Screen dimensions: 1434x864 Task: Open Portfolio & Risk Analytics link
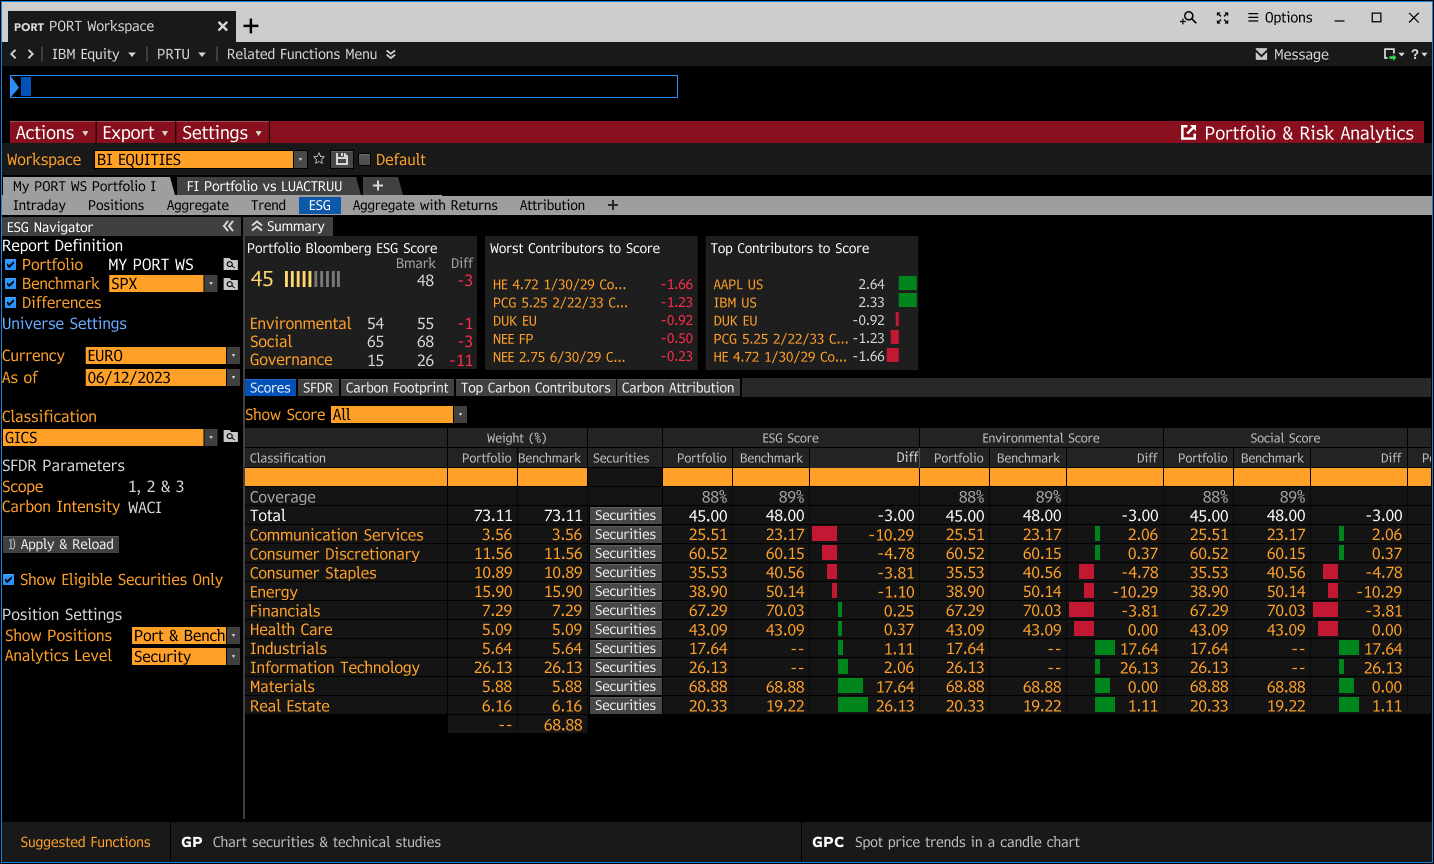[1297, 133]
